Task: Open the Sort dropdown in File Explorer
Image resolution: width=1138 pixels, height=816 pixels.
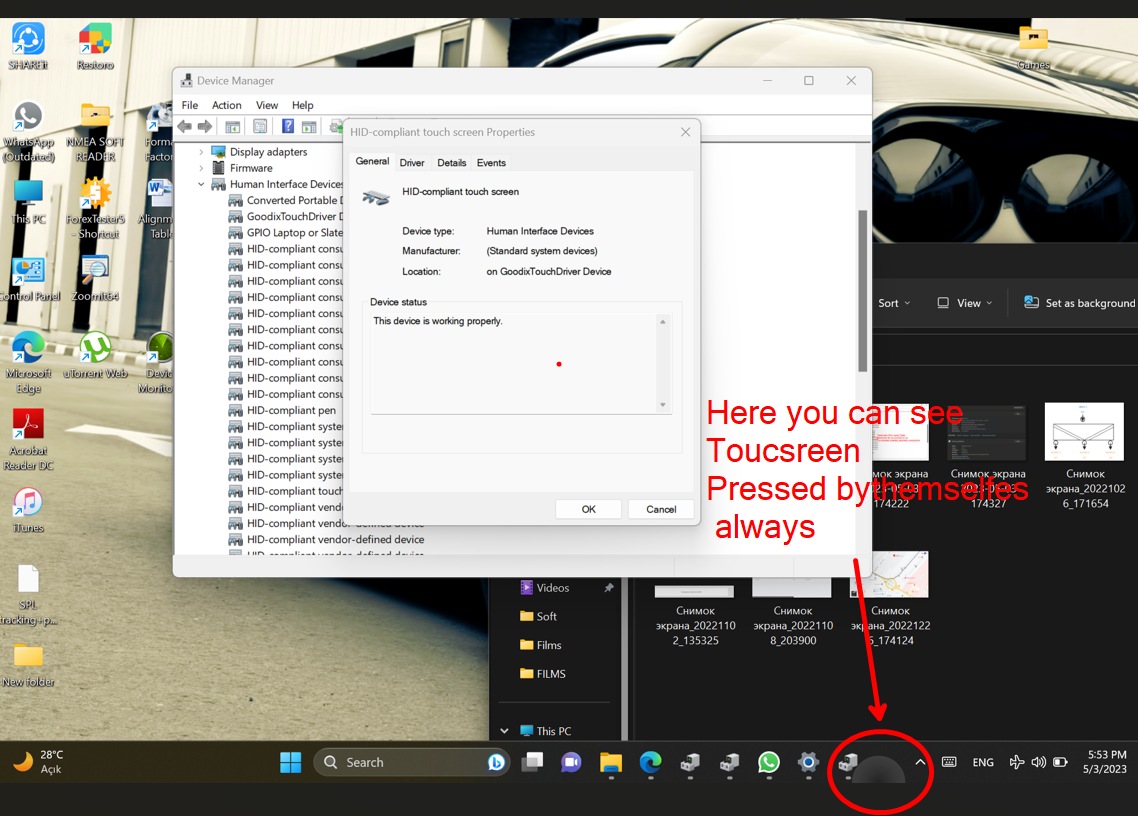Action: 894,303
